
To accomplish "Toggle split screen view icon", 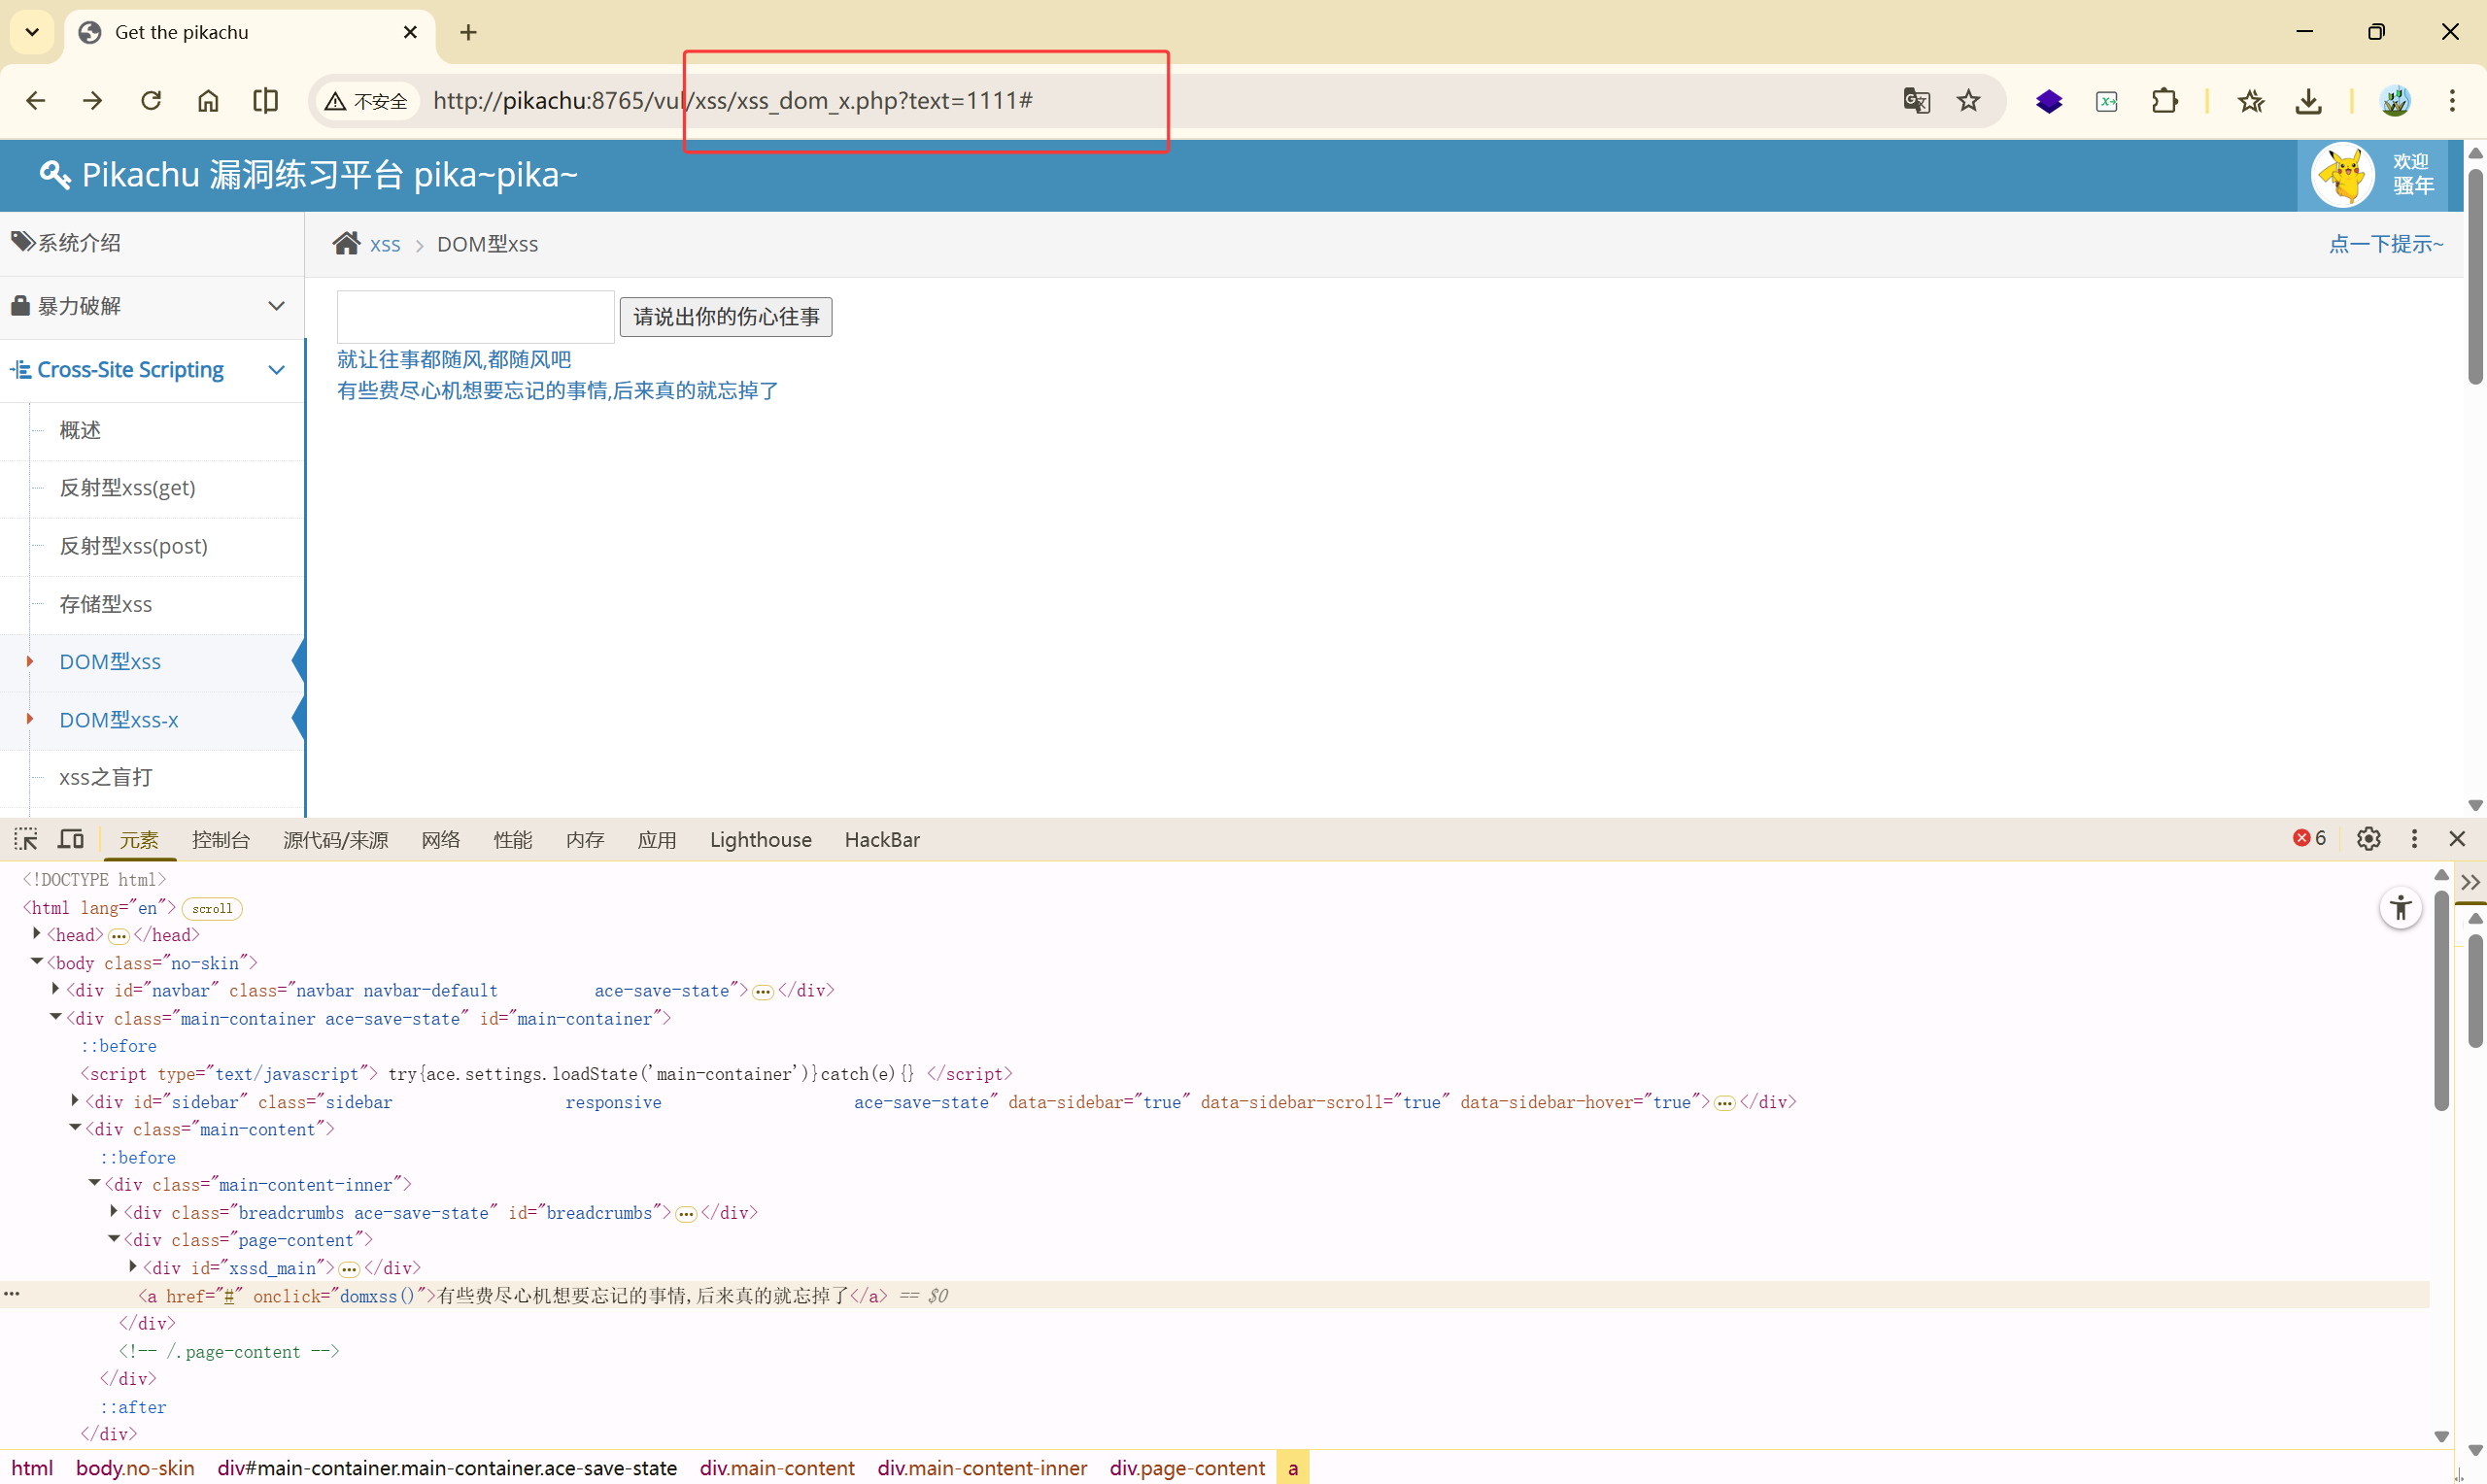I will pos(265,100).
